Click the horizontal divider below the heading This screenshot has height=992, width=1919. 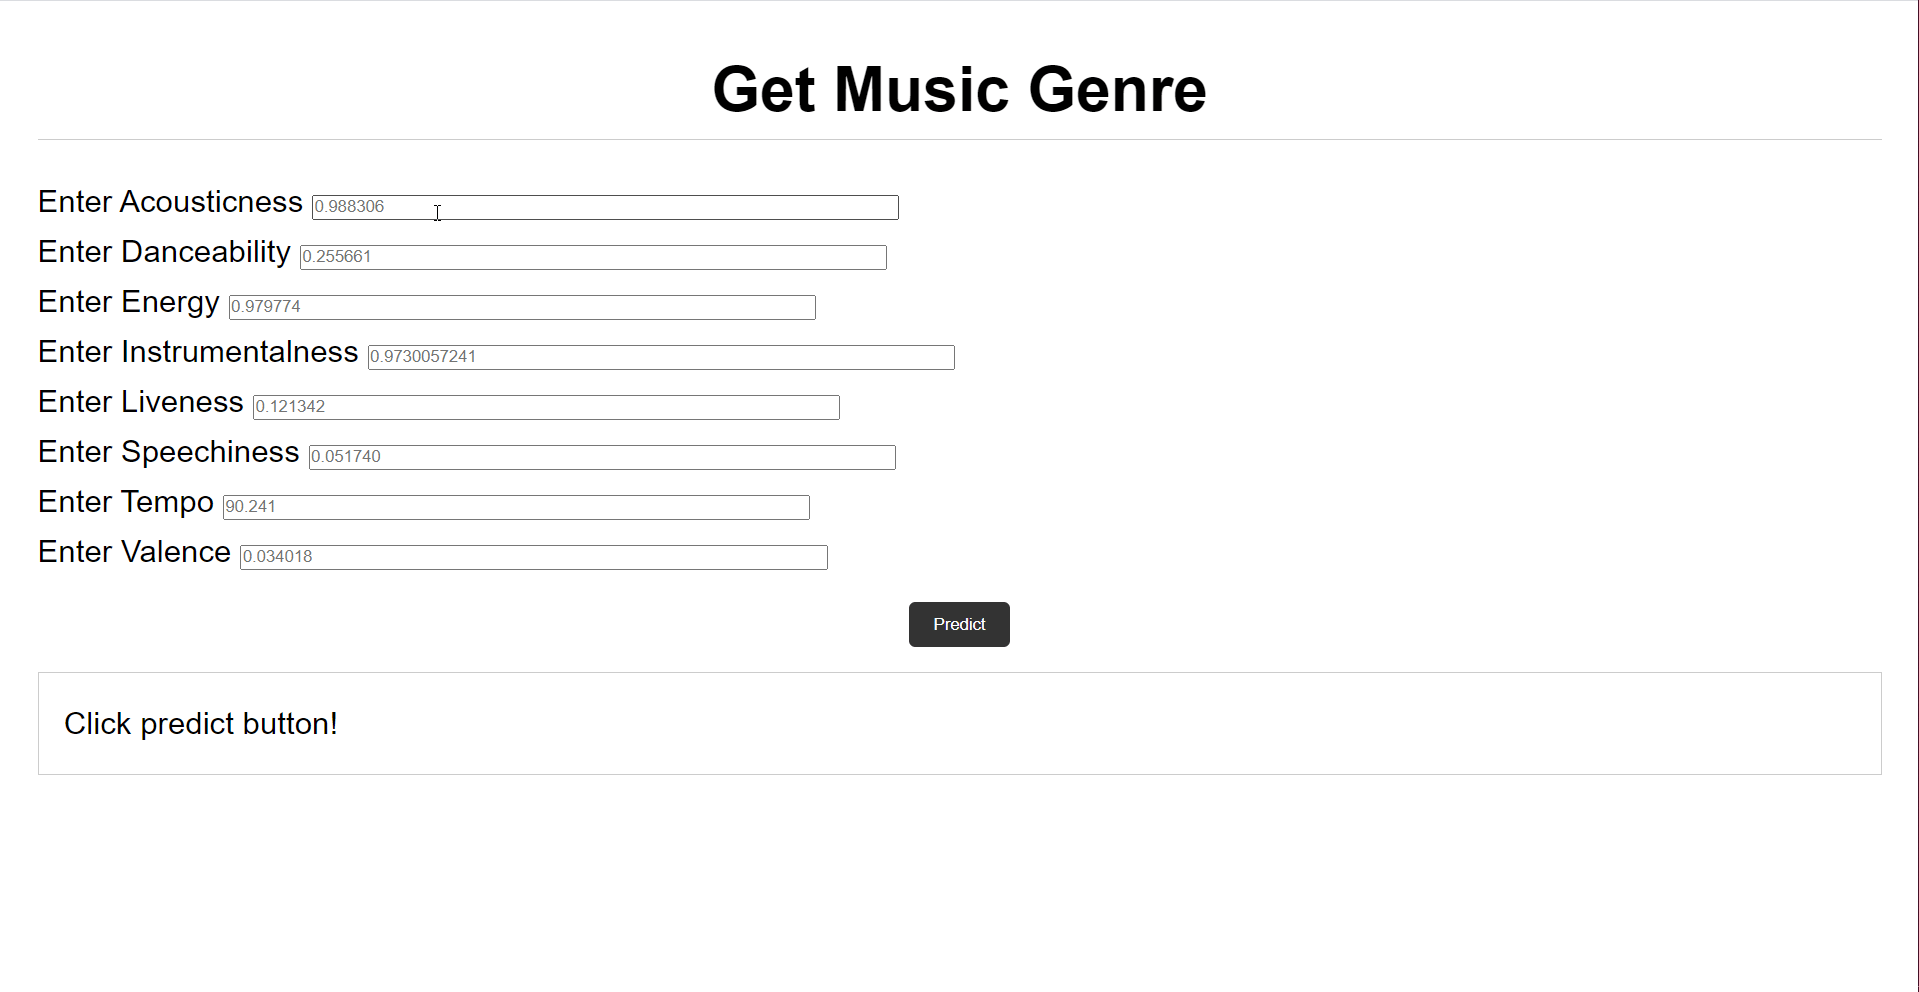[x=959, y=140]
